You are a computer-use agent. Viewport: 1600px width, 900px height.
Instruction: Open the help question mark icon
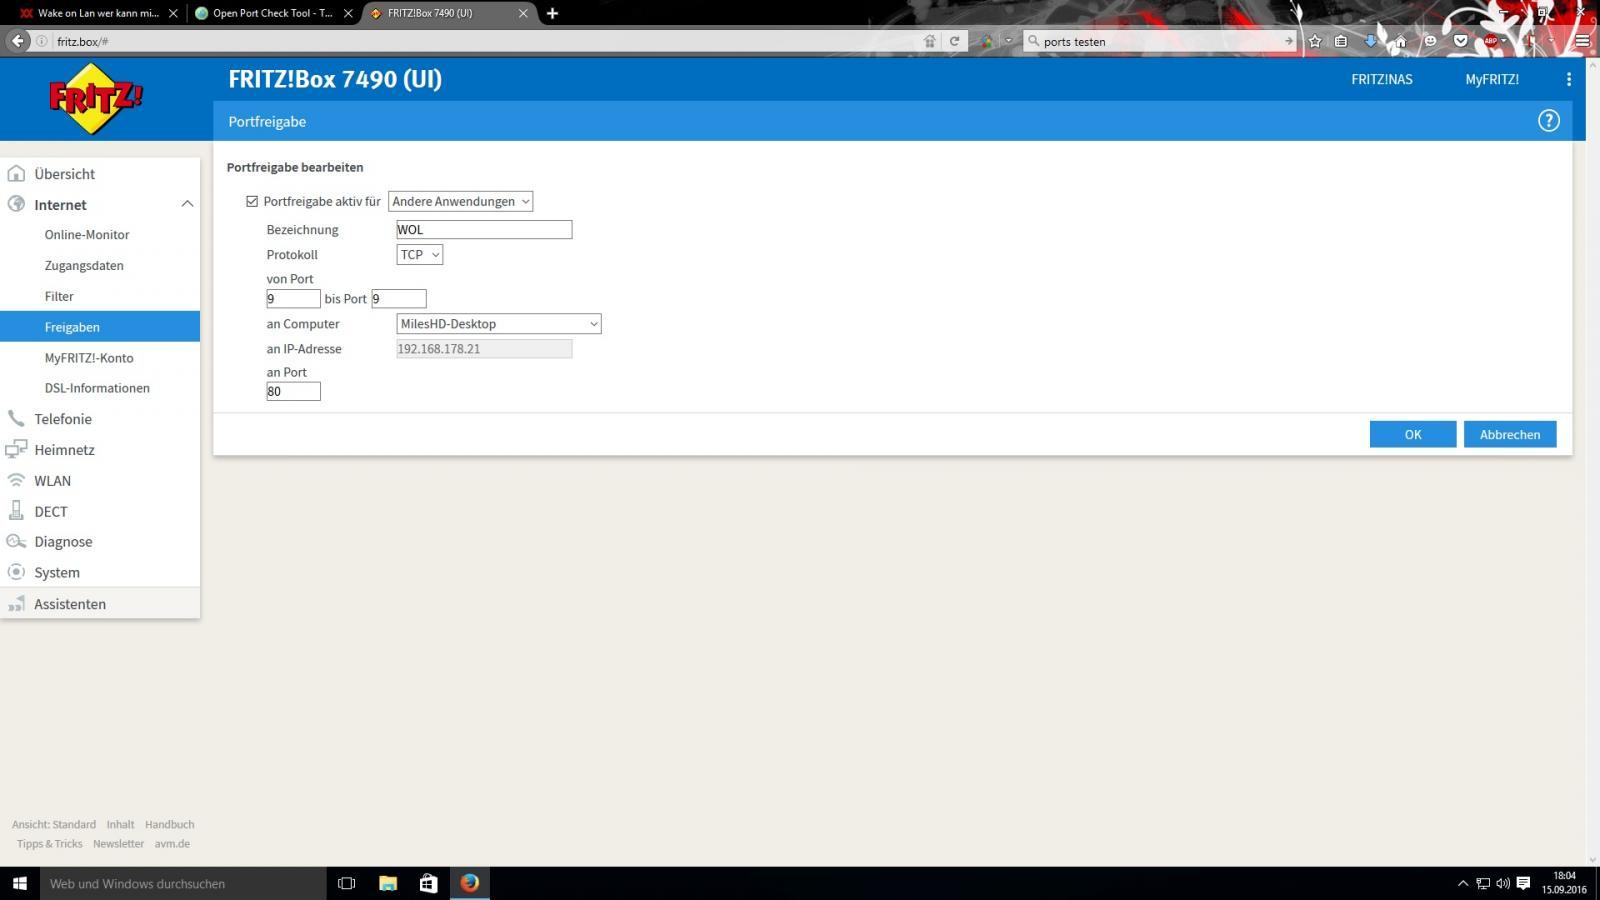pos(1548,121)
